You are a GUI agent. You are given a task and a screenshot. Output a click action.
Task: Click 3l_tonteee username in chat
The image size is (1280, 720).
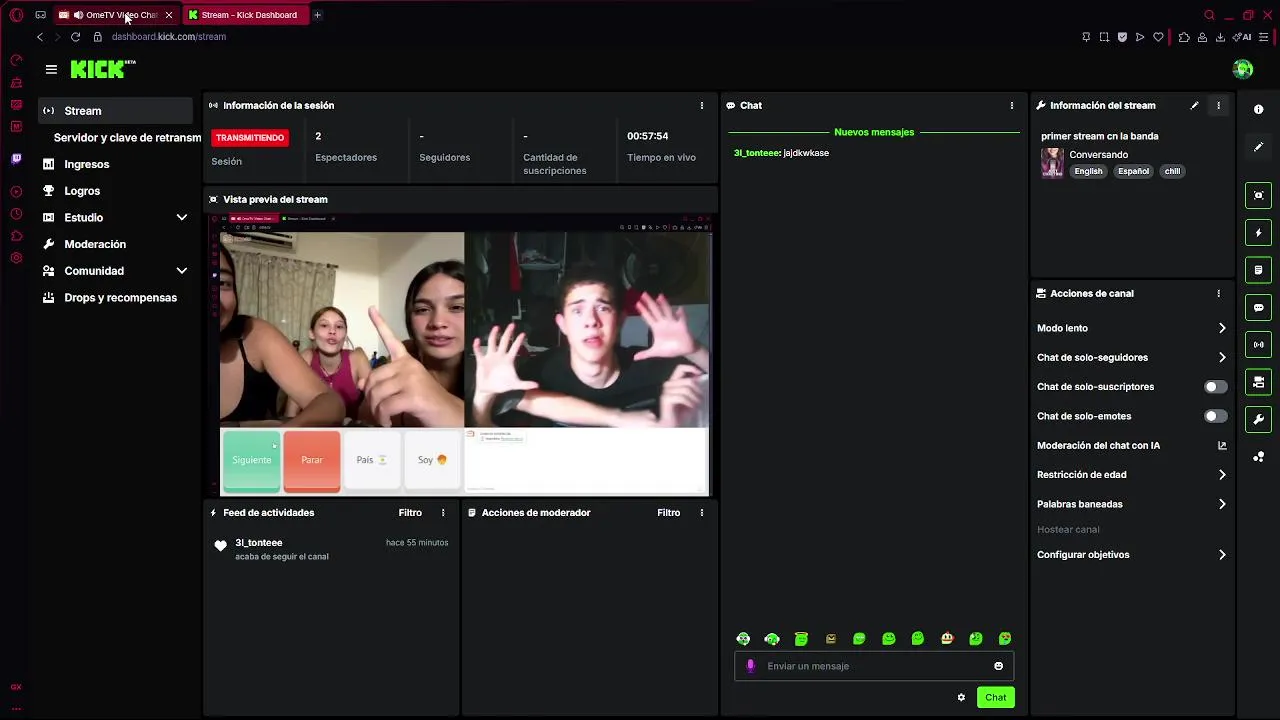pos(756,153)
